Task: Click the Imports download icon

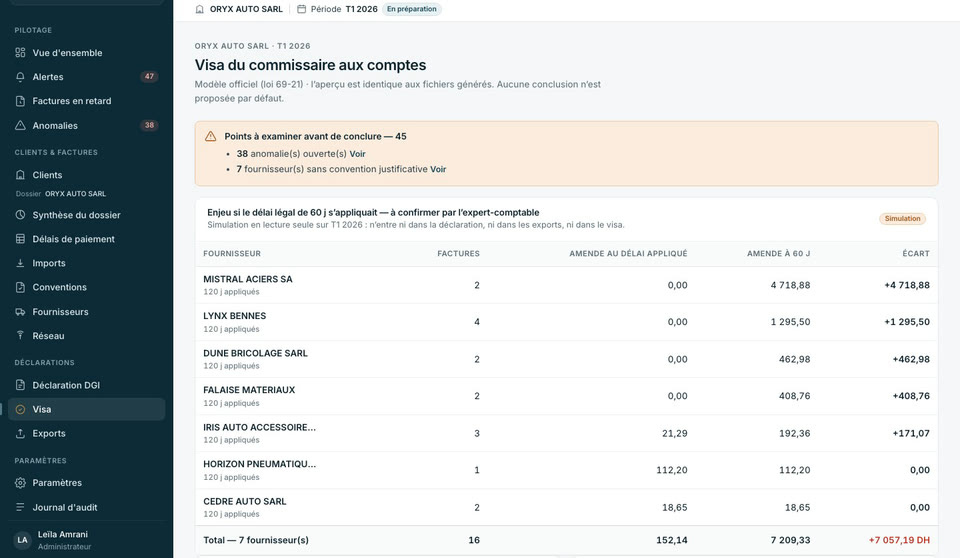Action: 20,263
